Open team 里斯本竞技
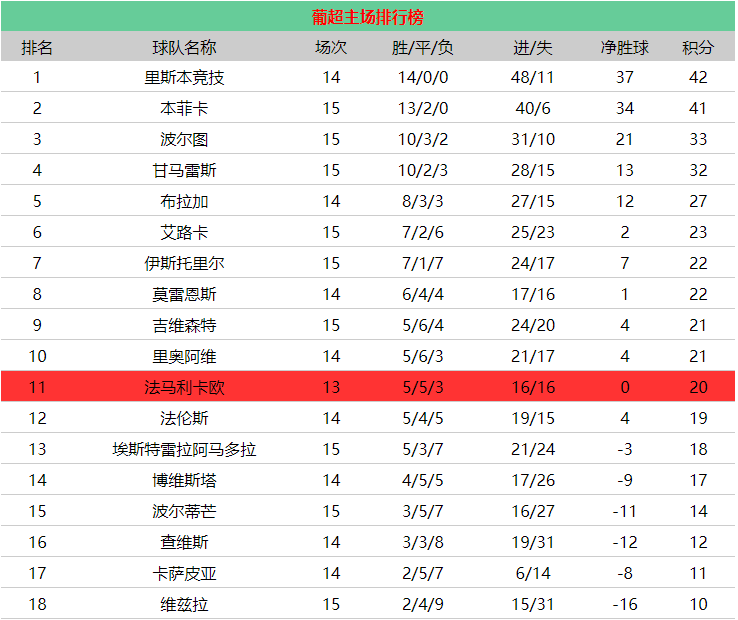 184,78
